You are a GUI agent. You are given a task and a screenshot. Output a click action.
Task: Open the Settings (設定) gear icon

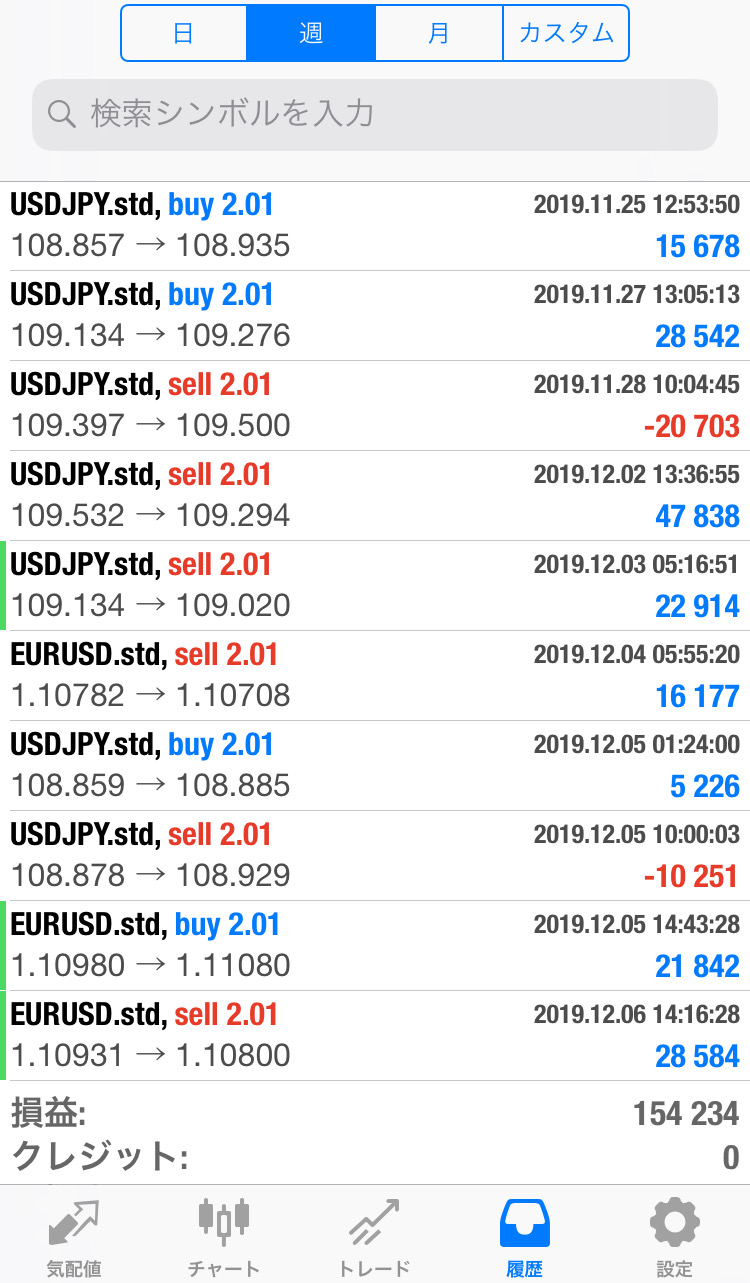(x=674, y=1224)
